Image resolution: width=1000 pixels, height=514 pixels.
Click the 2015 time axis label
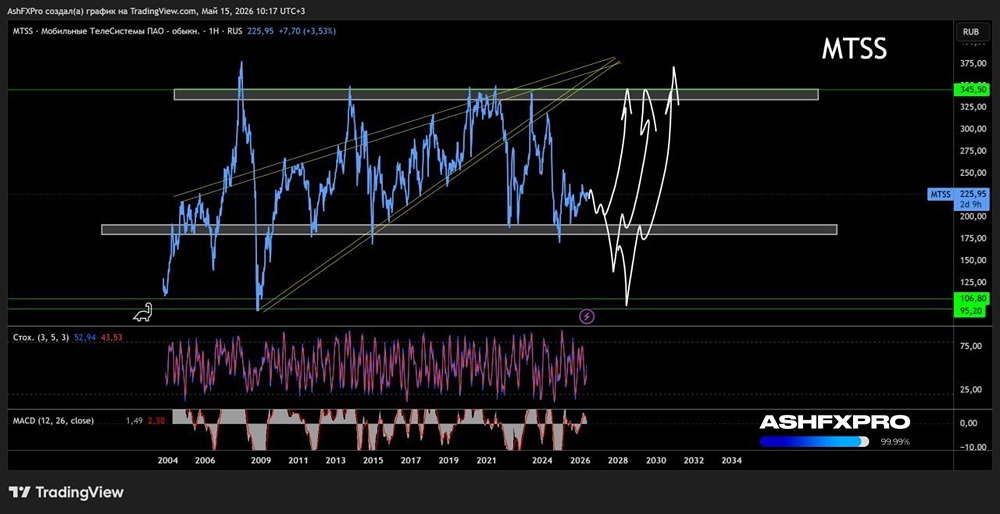(x=373, y=460)
